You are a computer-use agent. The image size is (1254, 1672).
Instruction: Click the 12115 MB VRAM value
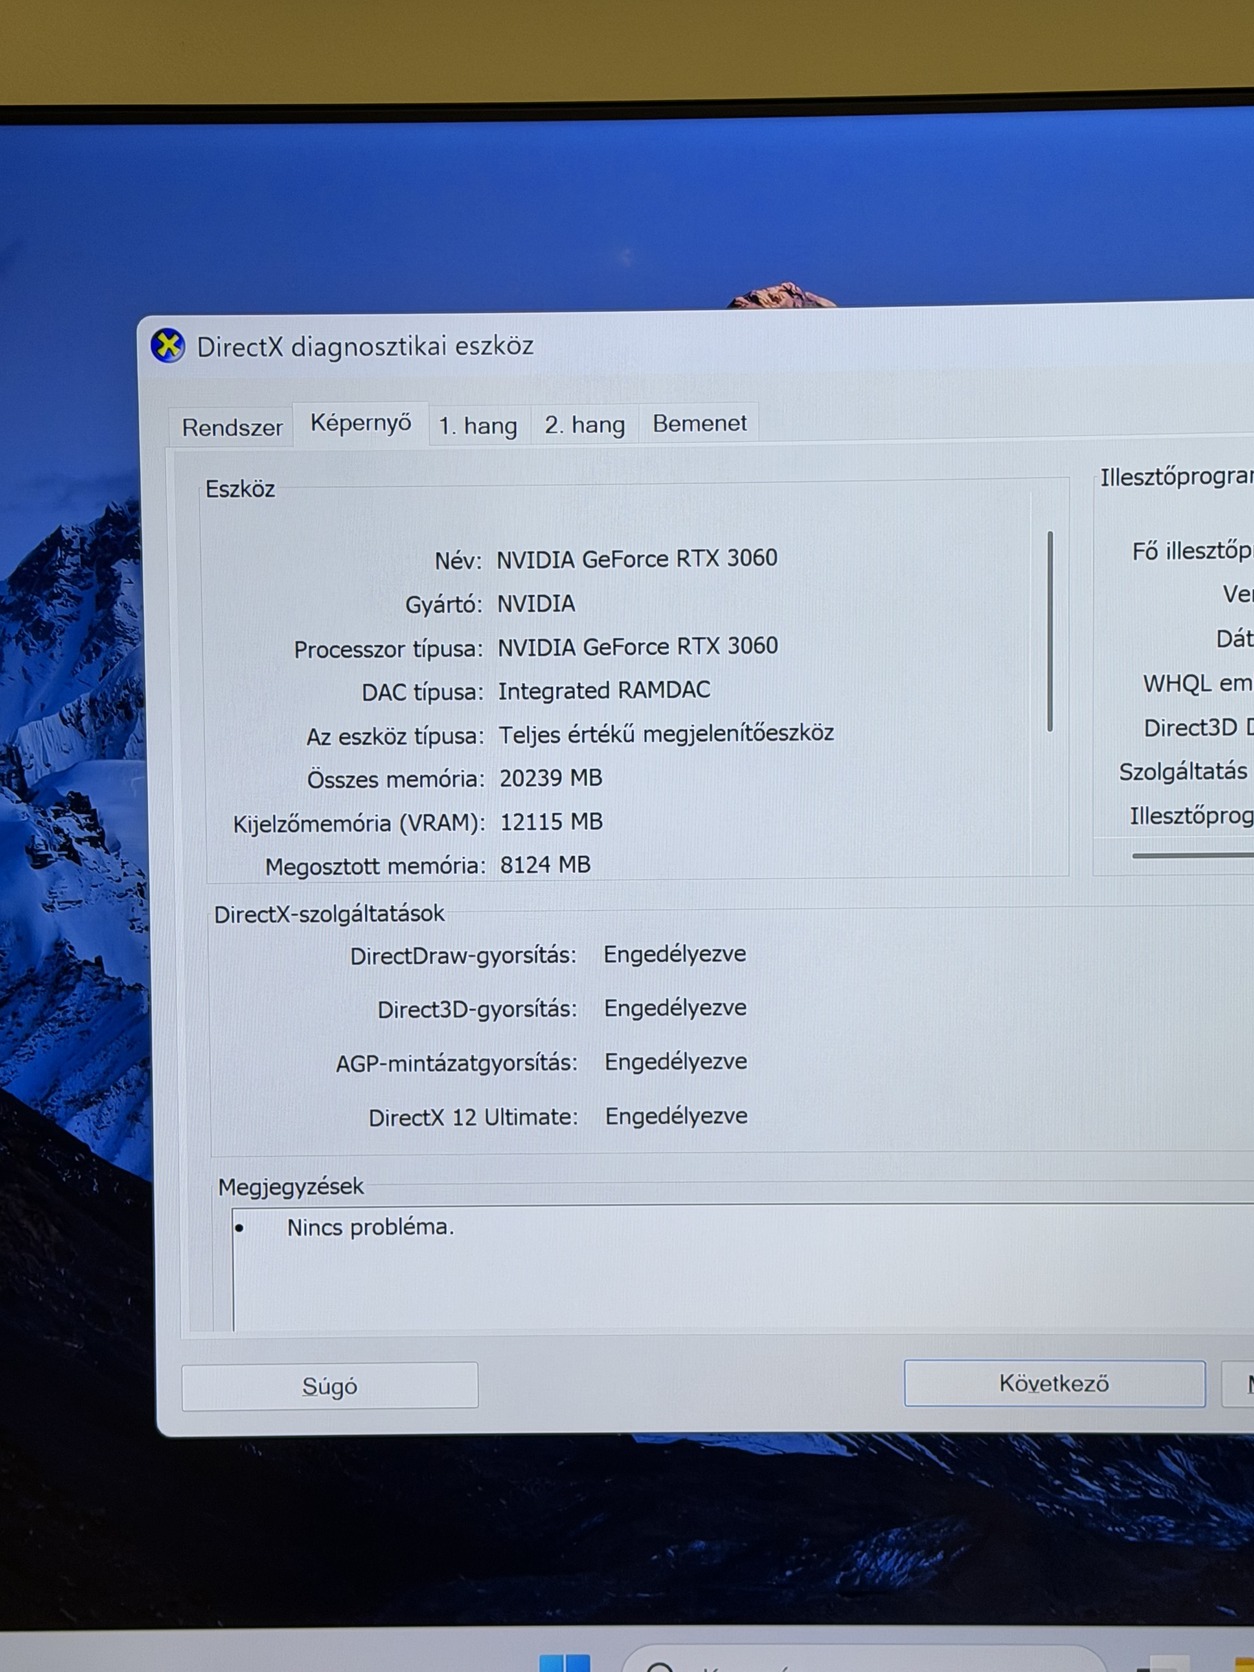[551, 821]
